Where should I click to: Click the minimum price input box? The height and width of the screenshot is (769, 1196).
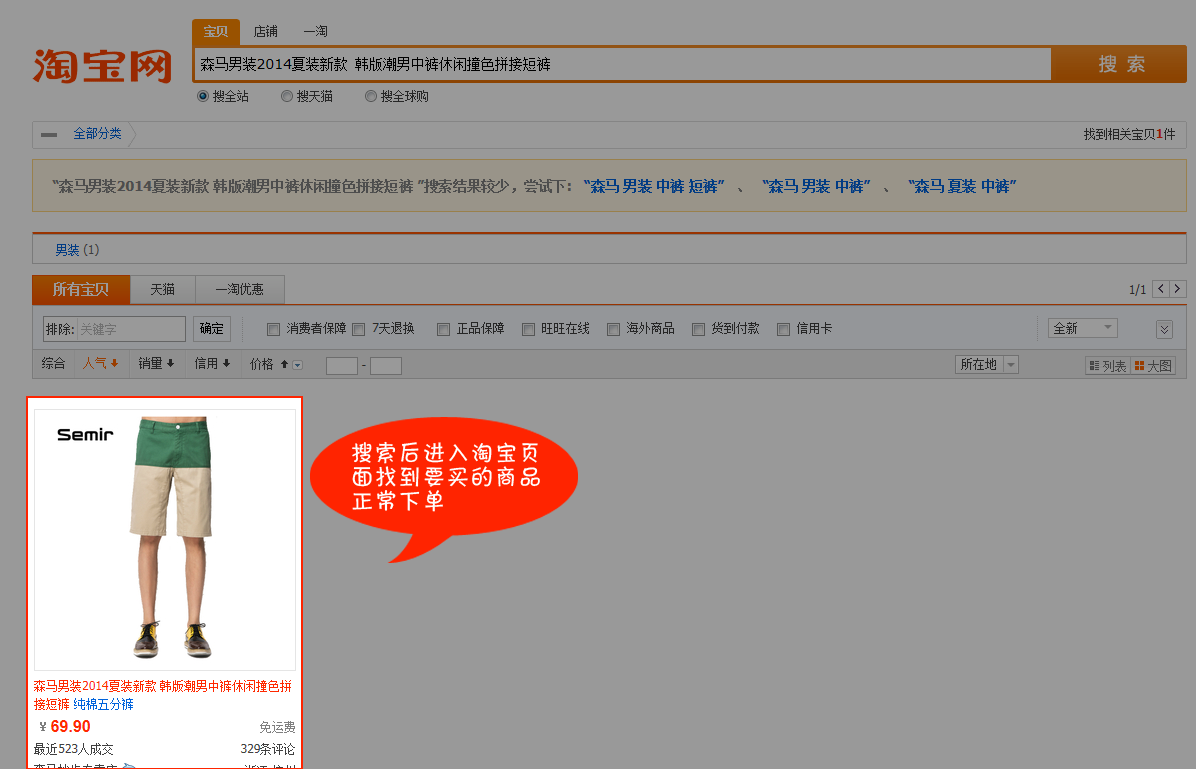(x=342, y=366)
